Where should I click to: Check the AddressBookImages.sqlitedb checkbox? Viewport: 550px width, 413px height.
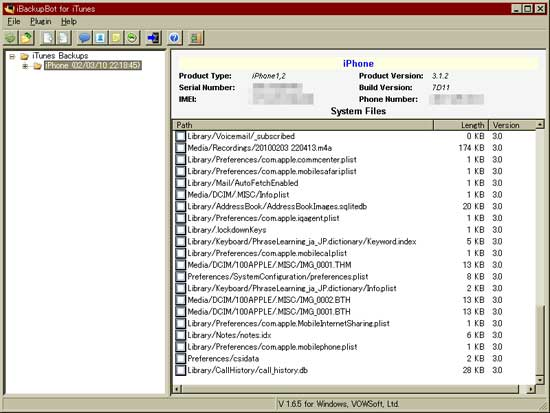180,206
